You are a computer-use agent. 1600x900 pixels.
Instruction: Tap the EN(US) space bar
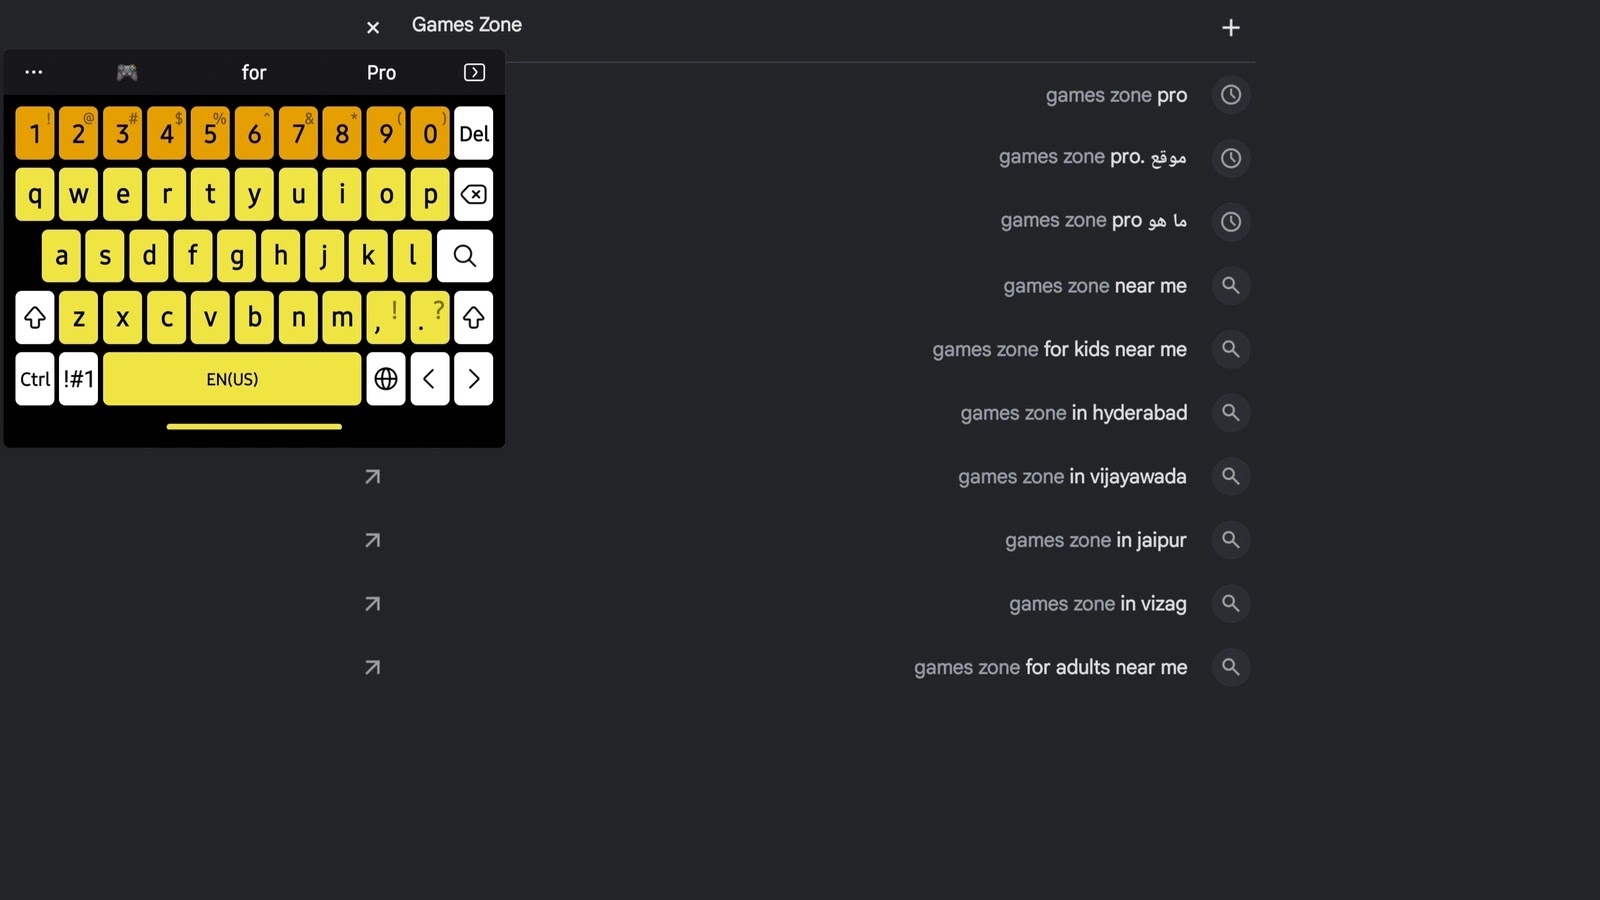point(232,379)
